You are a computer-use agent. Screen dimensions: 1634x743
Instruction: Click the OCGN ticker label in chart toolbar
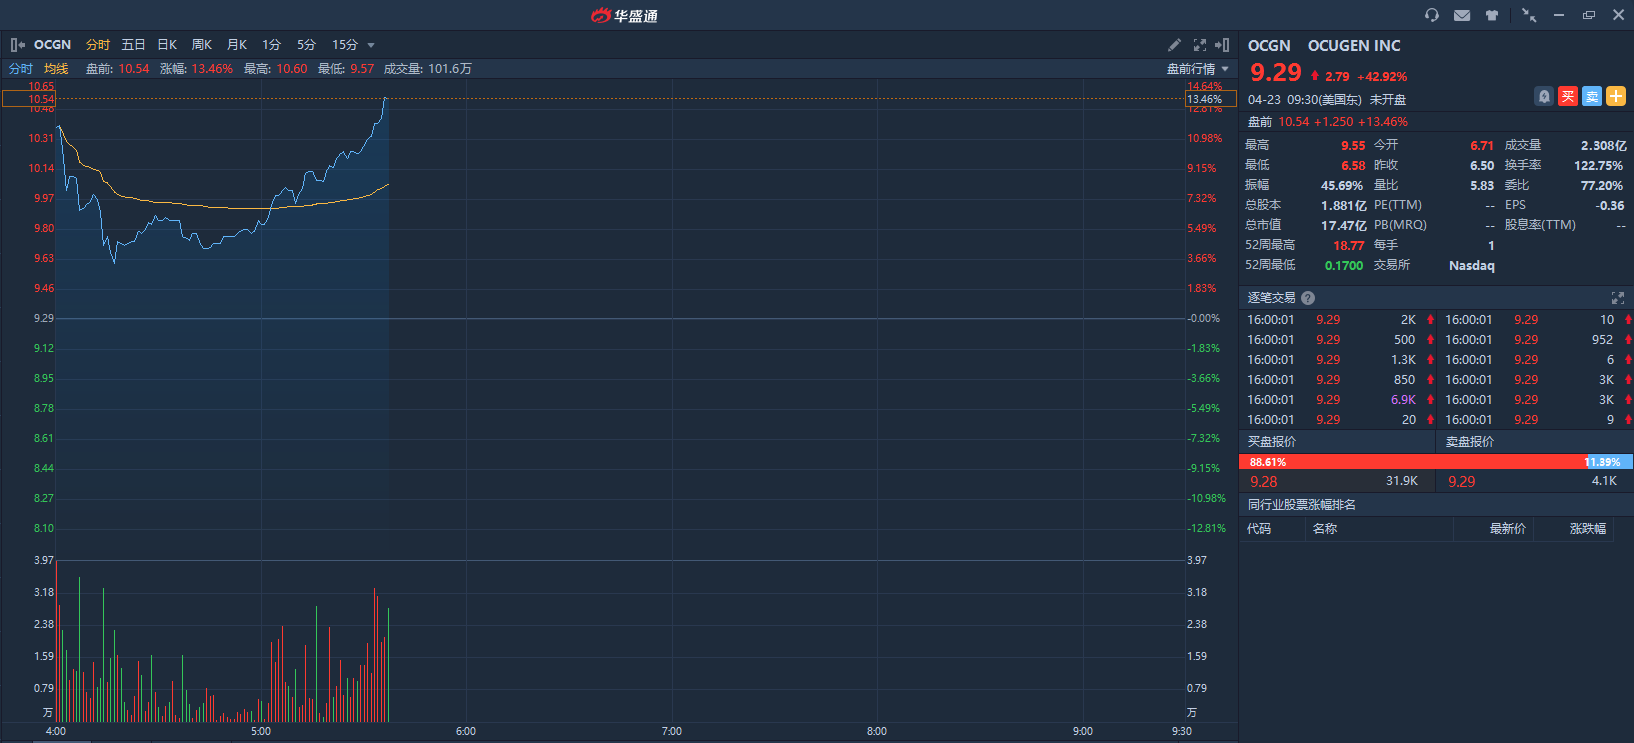click(52, 45)
